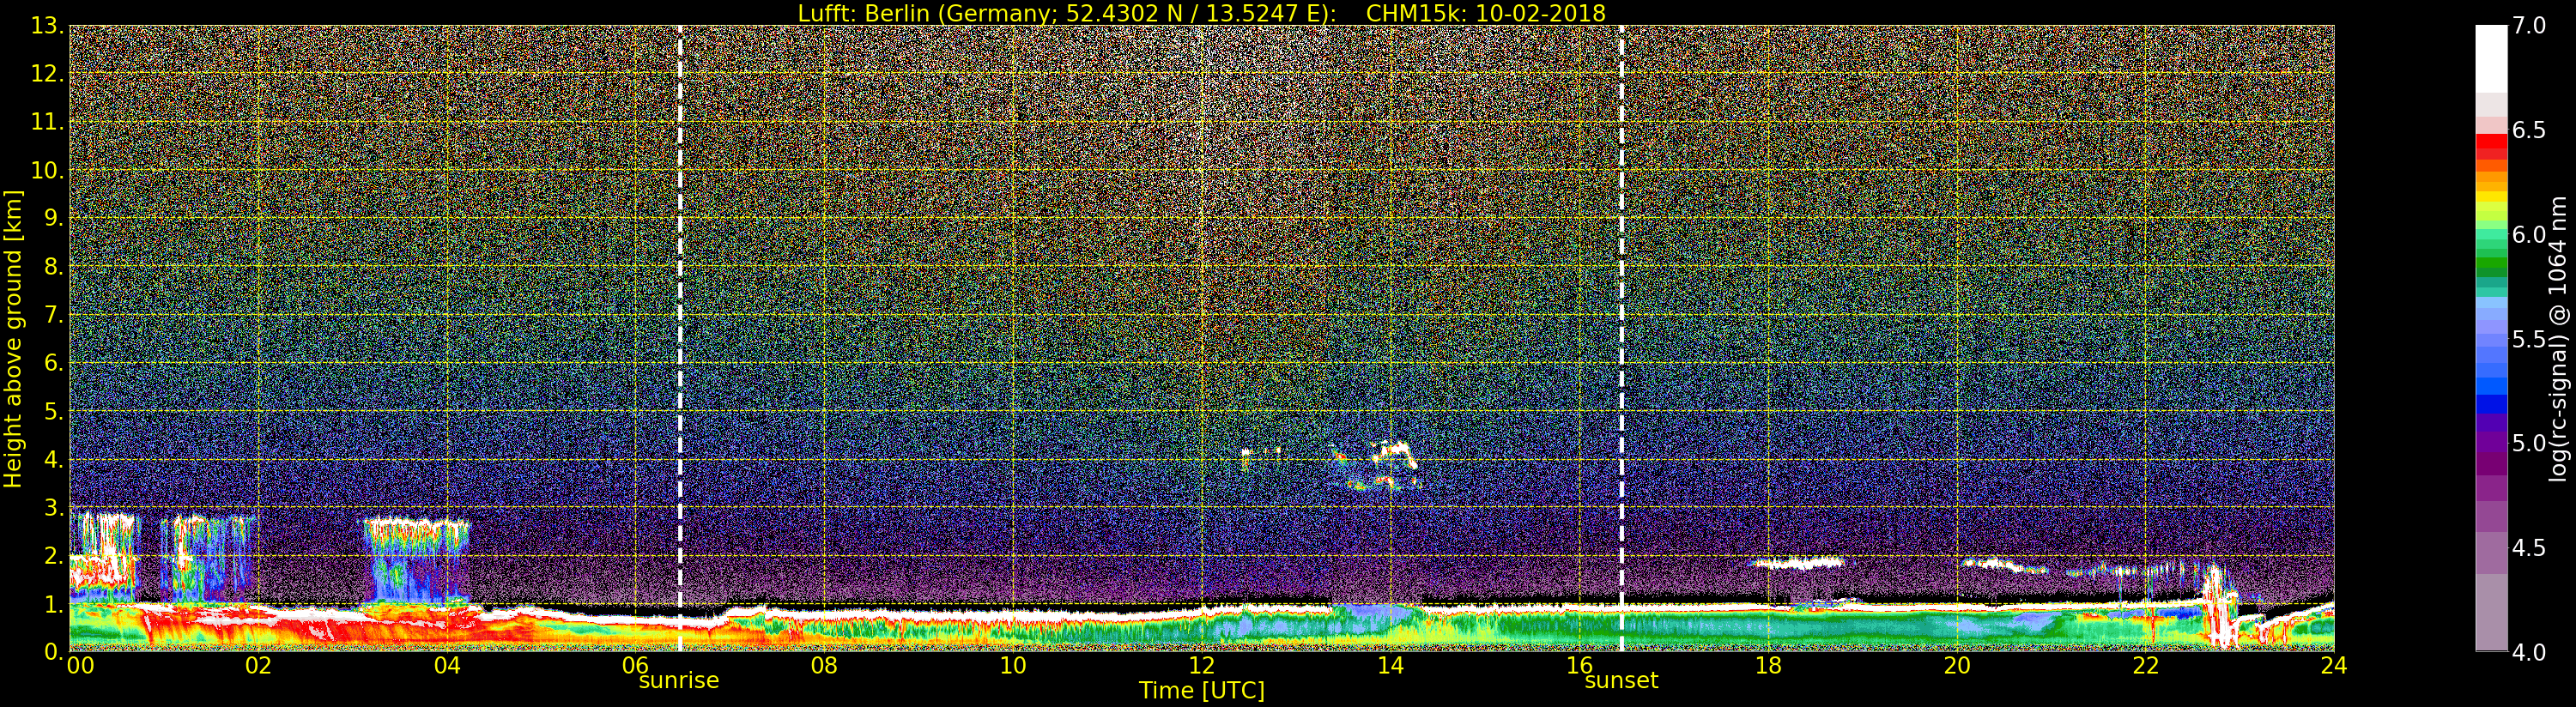Click height axis tick '2.'
Screen dimensions: 2576x707
tap(54, 555)
